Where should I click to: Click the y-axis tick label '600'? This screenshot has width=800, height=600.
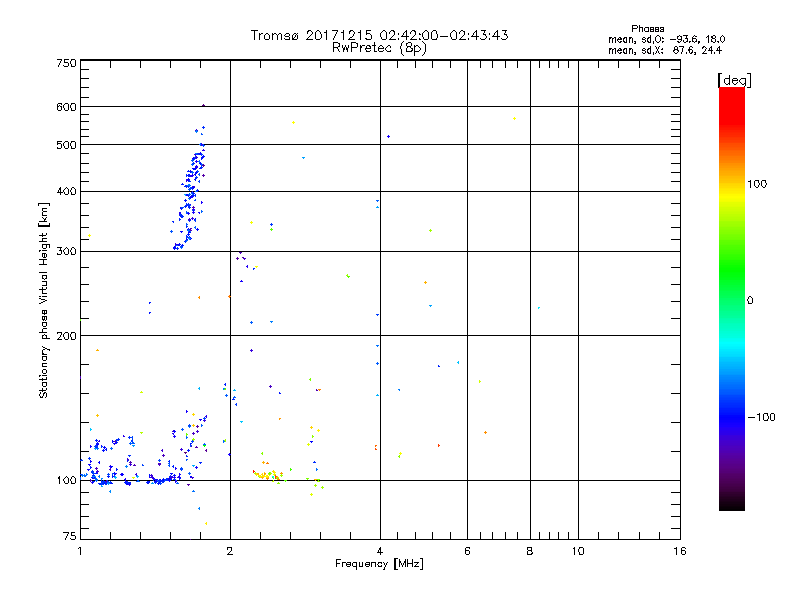66,107
